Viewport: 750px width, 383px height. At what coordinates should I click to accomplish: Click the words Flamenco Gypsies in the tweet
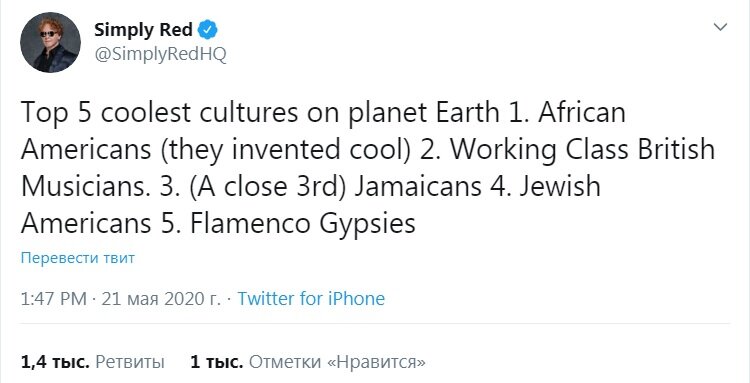[x=303, y=224]
